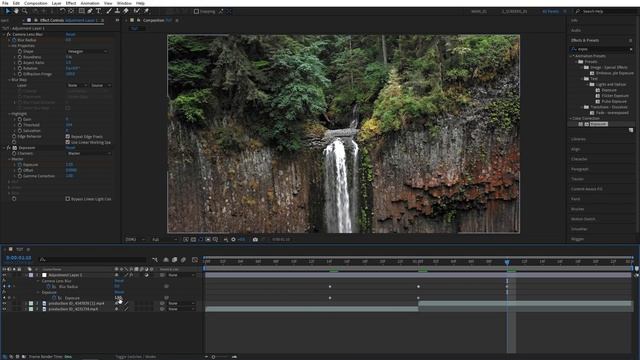The height and width of the screenshot is (360, 640).
Task: Toggle Camera Lens Blur fx switch
Action: pyautogui.click(x=8, y=34)
